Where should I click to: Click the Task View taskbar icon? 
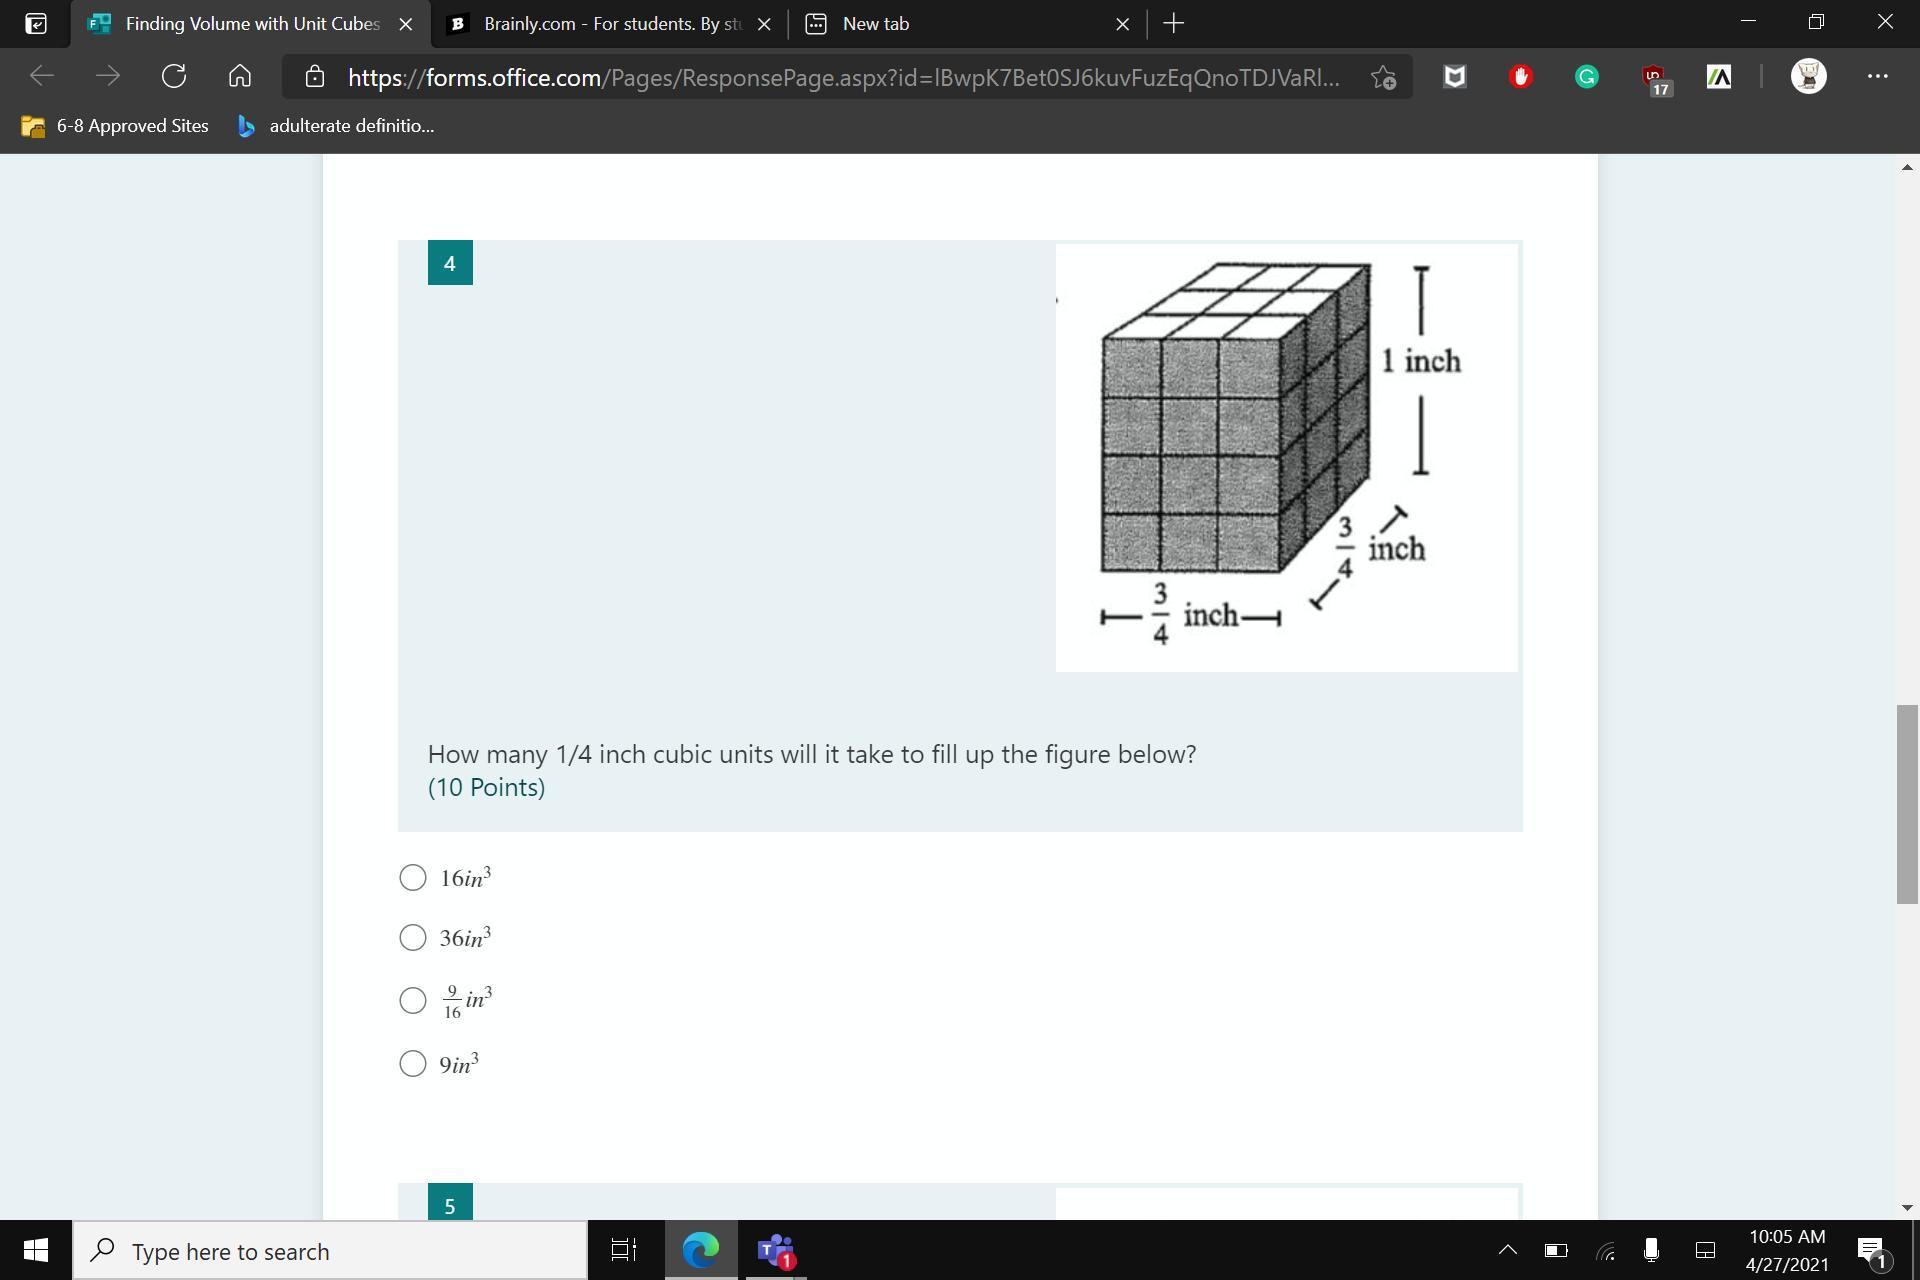623,1250
